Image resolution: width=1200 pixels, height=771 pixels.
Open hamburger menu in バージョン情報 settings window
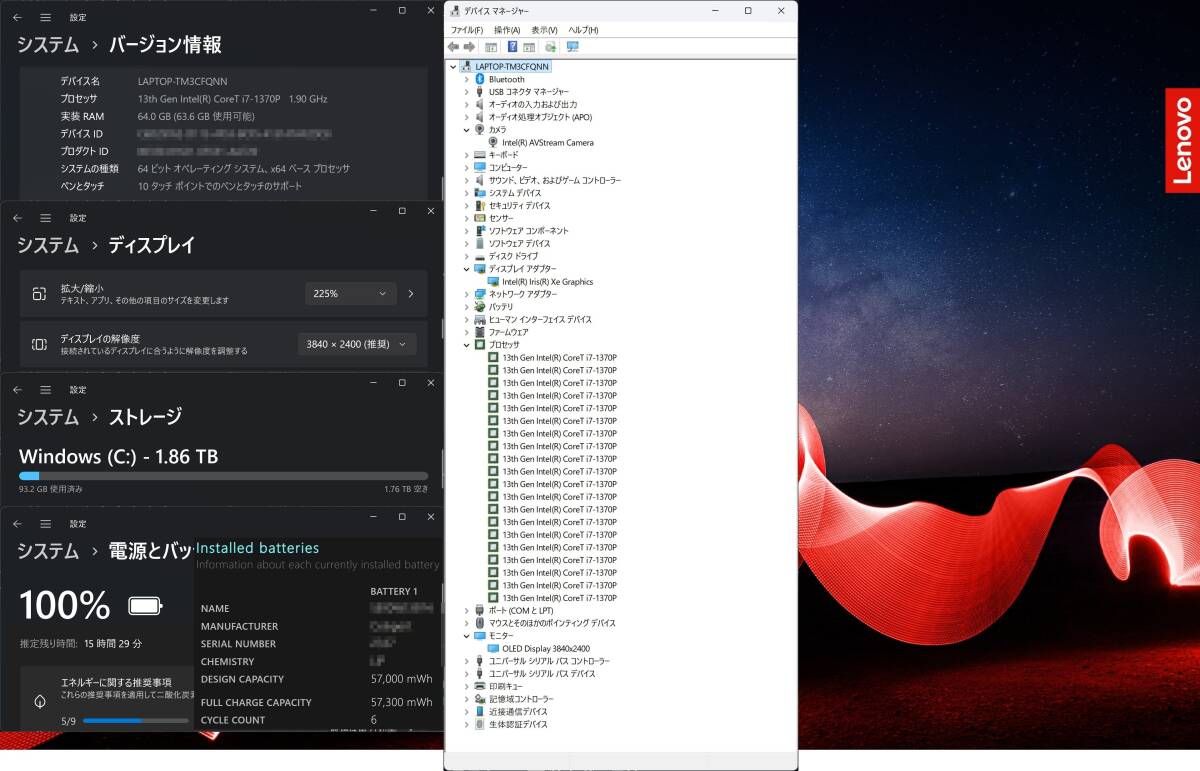(x=45, y=17)
